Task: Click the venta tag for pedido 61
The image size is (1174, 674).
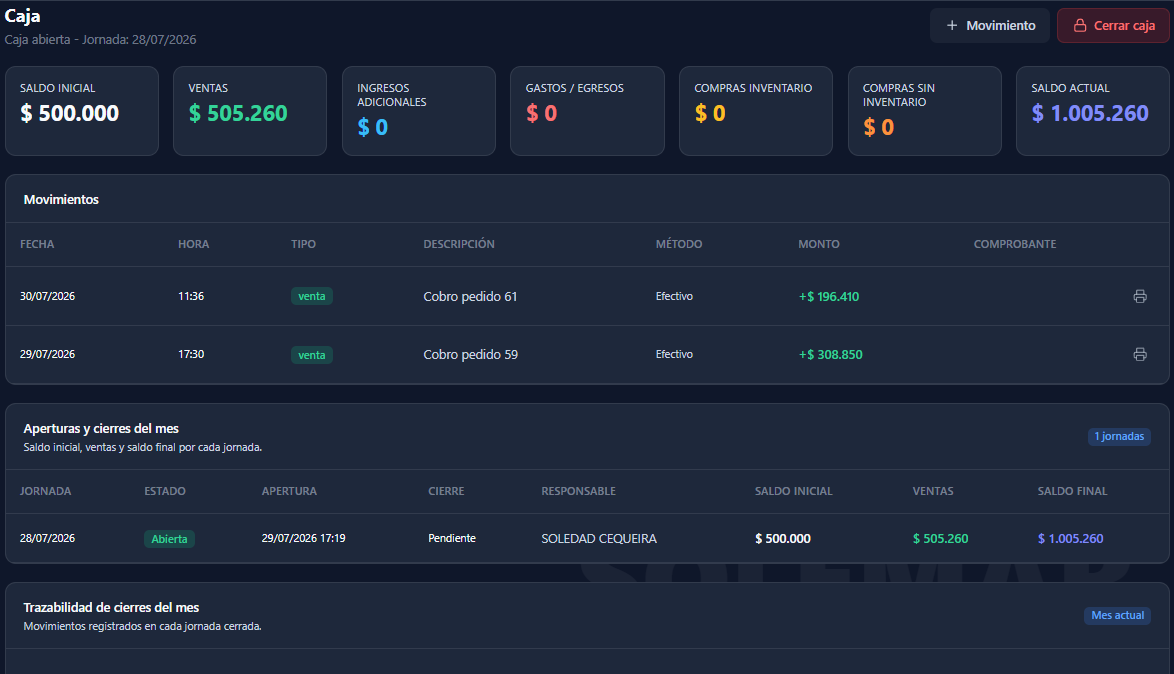Action: coord(311,297)
